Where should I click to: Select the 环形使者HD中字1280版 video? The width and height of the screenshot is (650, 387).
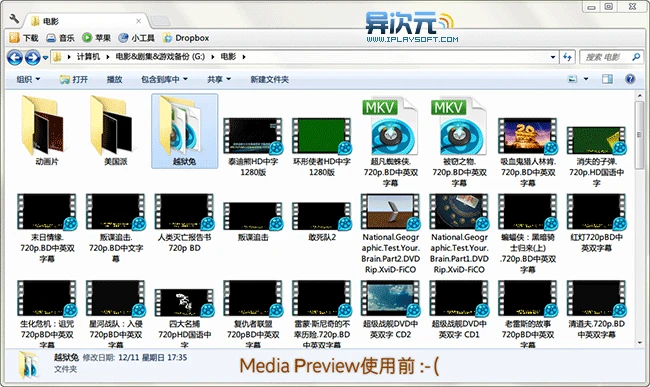322,147
